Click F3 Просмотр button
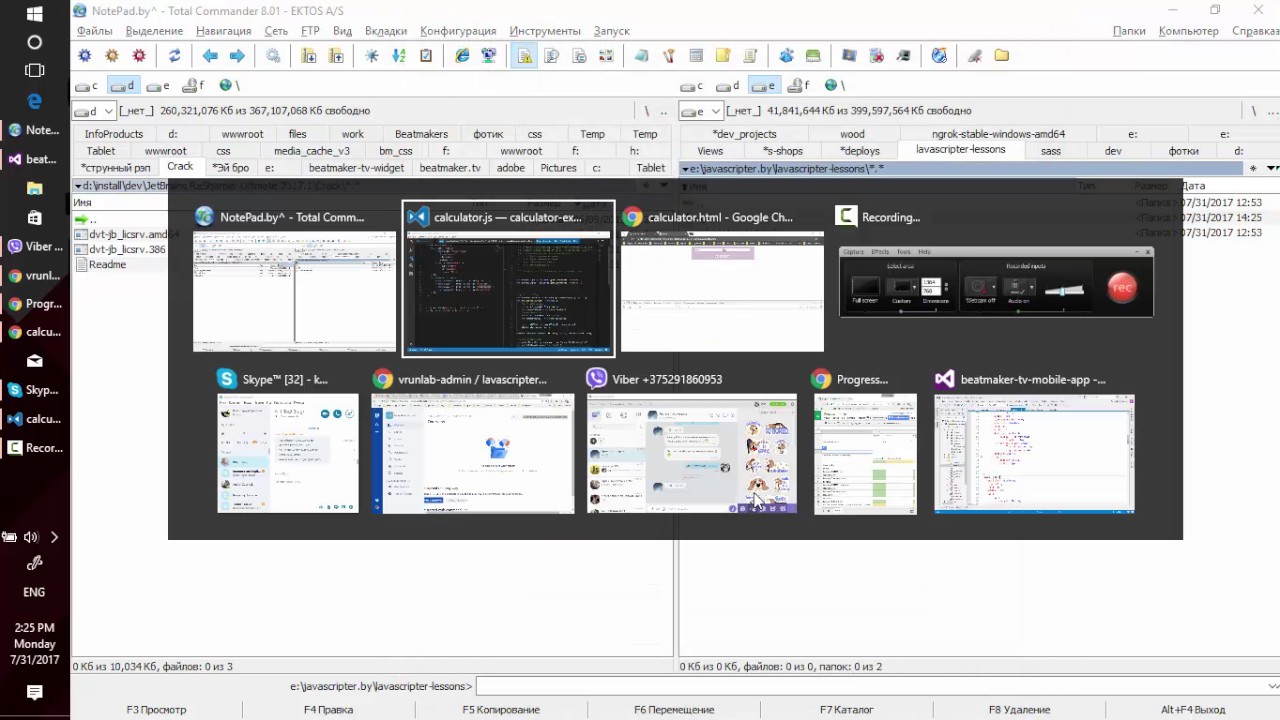Viewport: 1280px width, 720px height. [x=156, y=710]
